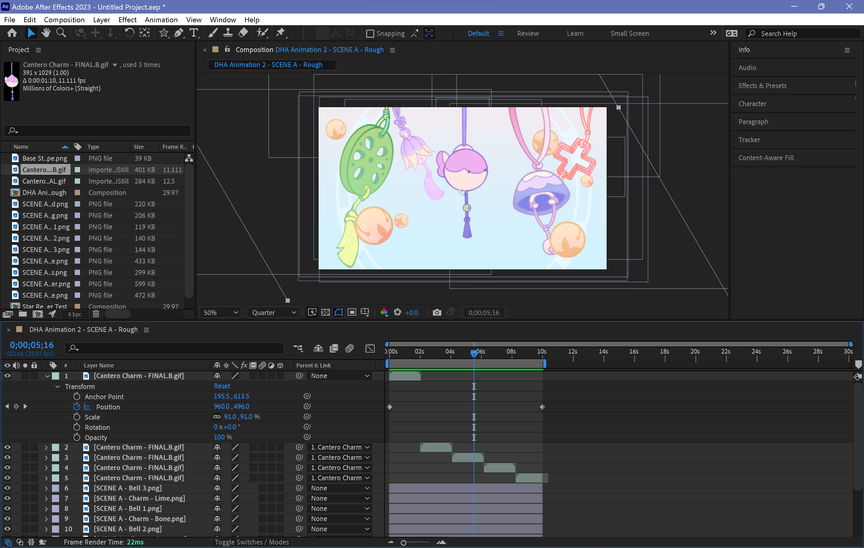Select the Roto Brush tool
The height and width of the screenshot is (548, 864).
pyautogui.click(x=262, y=33)
